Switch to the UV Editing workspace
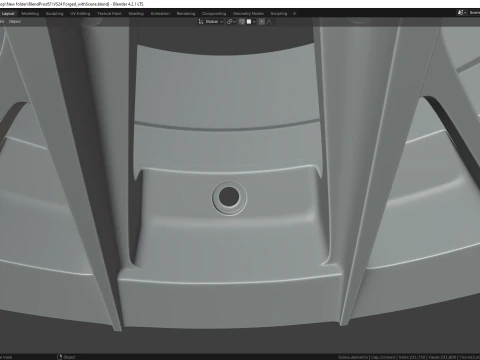Viewport: 480px width, 360px height. point(80,14)
